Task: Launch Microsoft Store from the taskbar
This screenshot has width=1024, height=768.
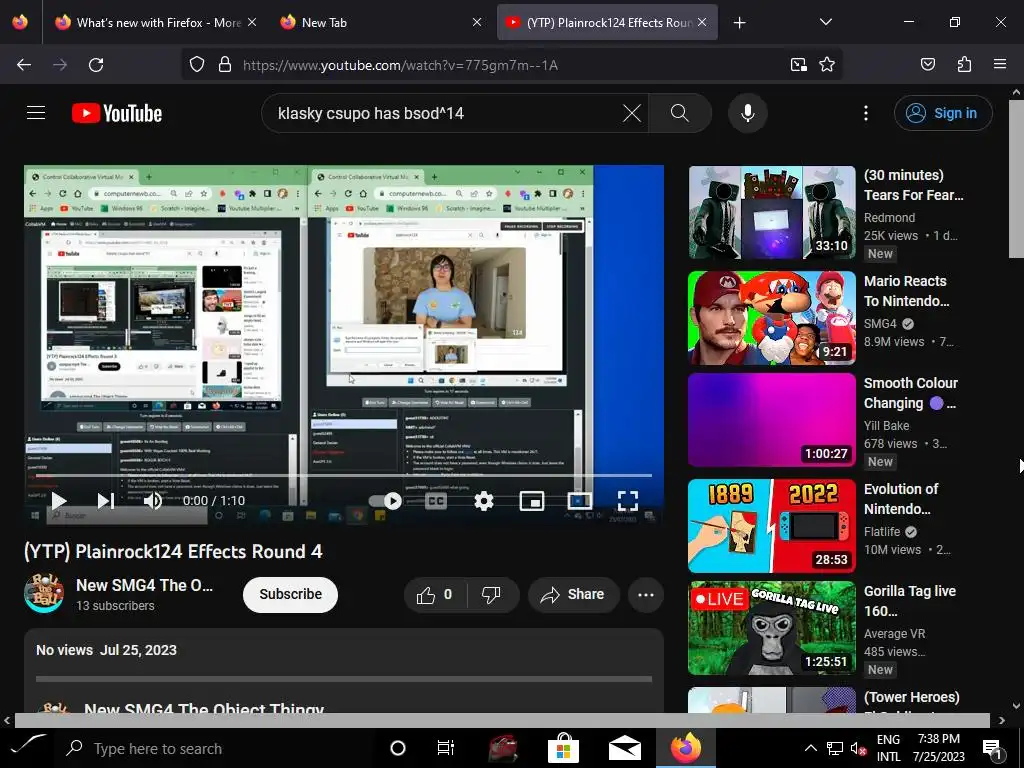Action: pyautogui.click(x=564, y=748)
